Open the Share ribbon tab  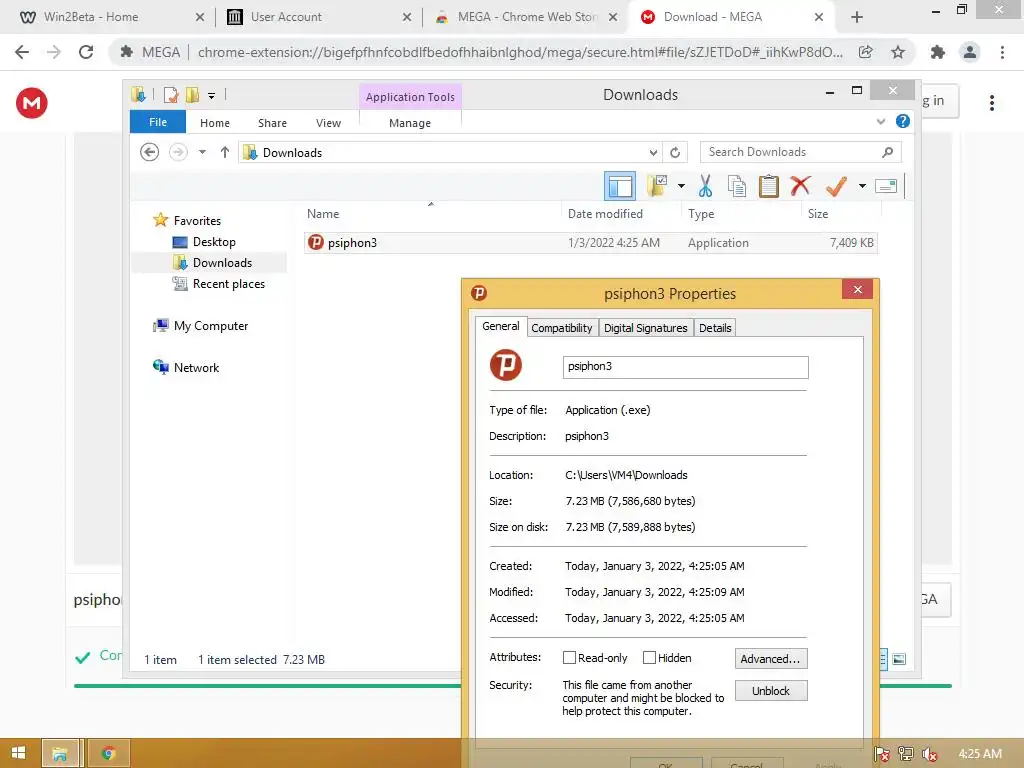point(272,123)
